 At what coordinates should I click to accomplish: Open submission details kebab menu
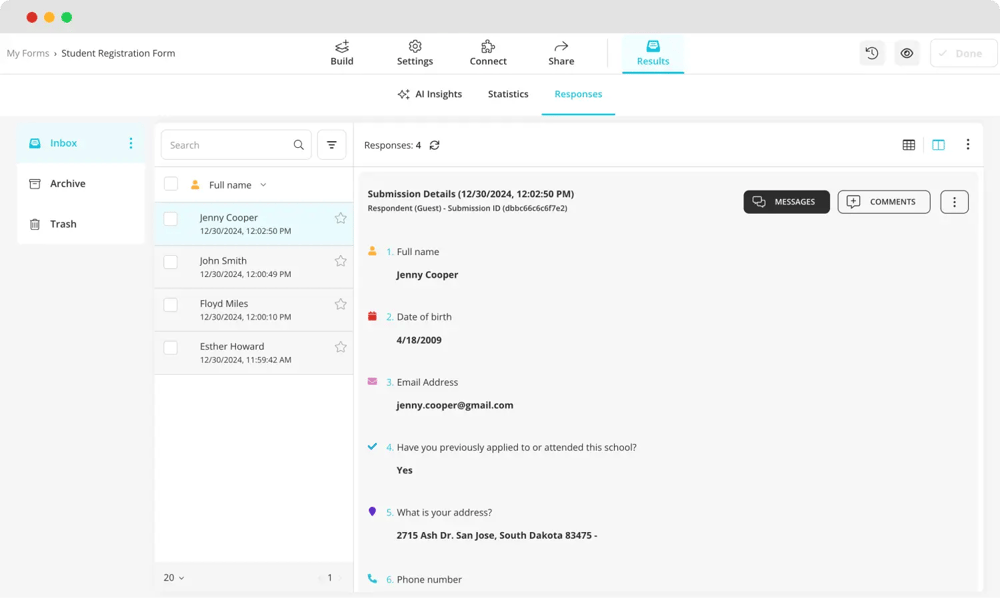(954, 202)
